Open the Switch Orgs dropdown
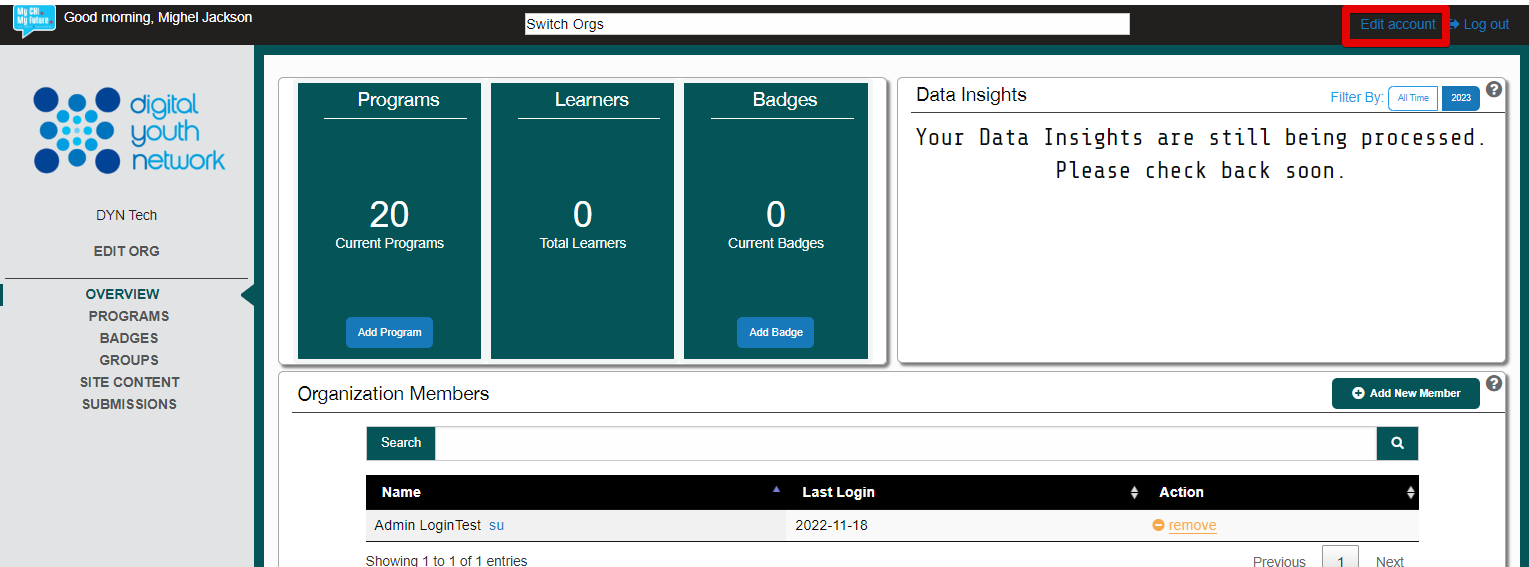 click(x=826, y=24)
